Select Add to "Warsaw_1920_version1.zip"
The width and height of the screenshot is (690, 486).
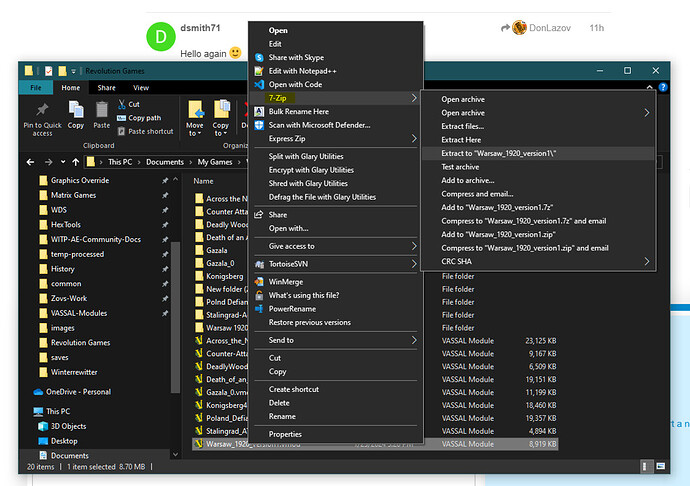(x=537, y=234)
